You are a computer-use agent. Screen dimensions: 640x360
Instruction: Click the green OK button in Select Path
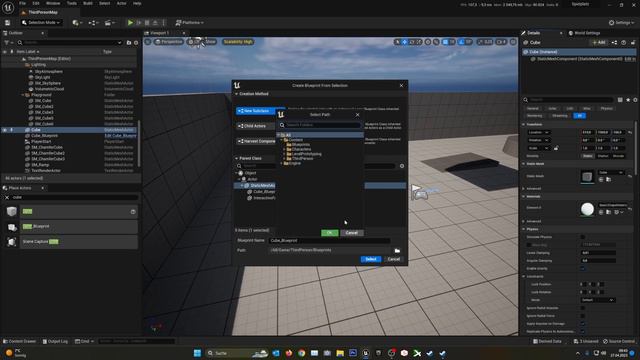click(x=329, y=233)
